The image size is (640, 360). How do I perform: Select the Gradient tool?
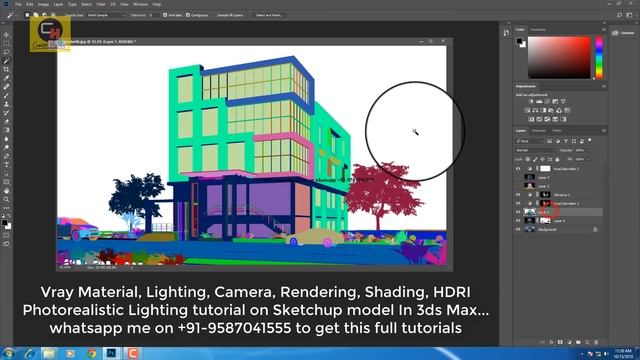coord(6,130)
